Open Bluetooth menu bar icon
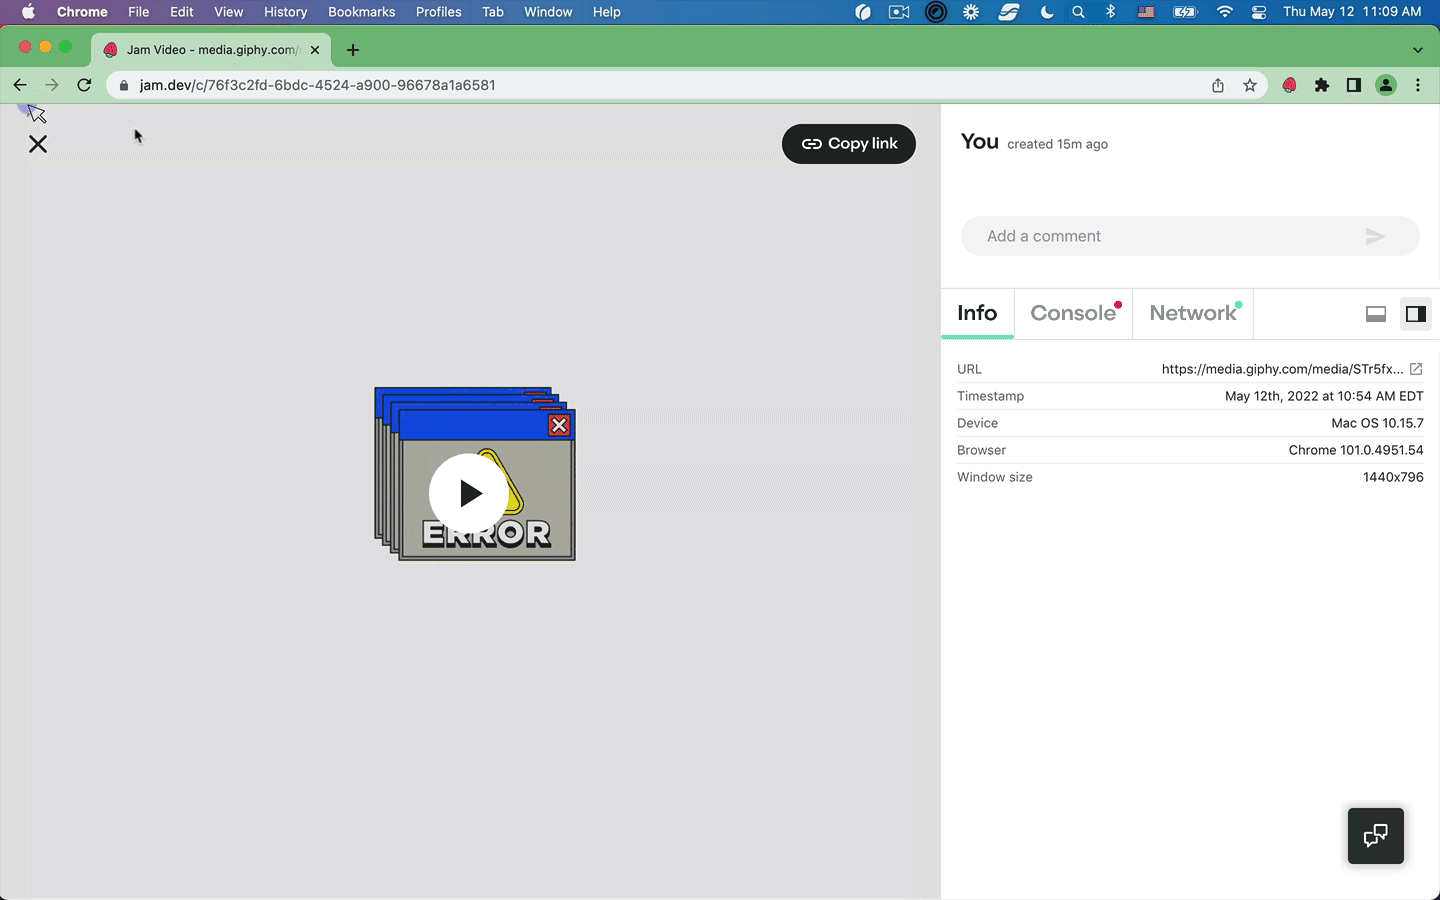Image resolution: width=1440 pixels, height=900 pixels. pos(1111,12)
